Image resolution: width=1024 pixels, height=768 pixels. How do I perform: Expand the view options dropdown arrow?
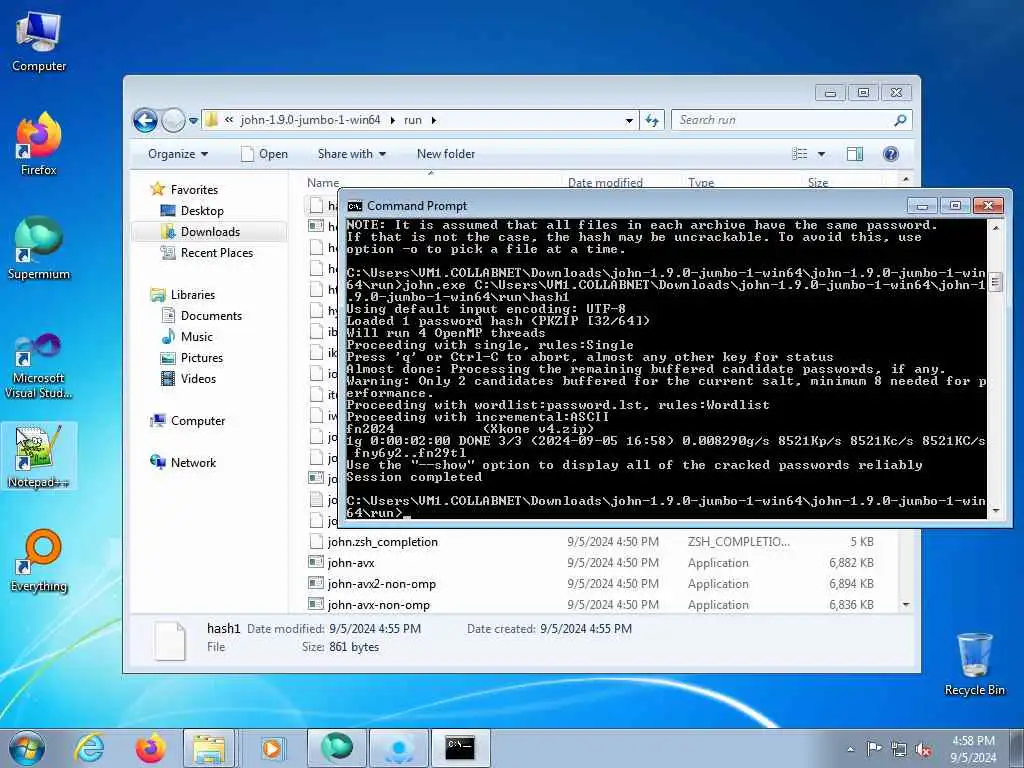point(822,154)
